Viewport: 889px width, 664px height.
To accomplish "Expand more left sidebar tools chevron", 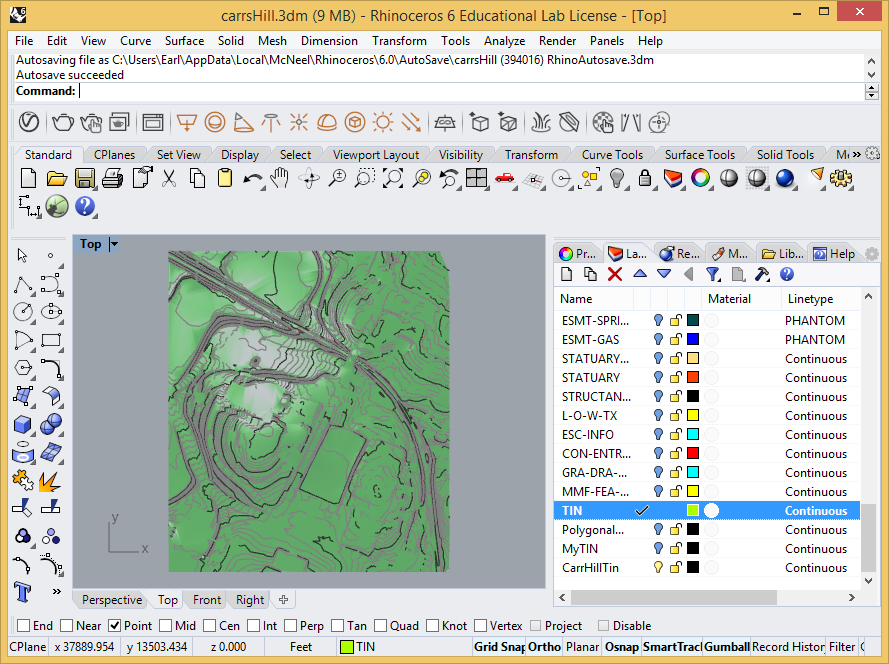I will pos(56,591).
